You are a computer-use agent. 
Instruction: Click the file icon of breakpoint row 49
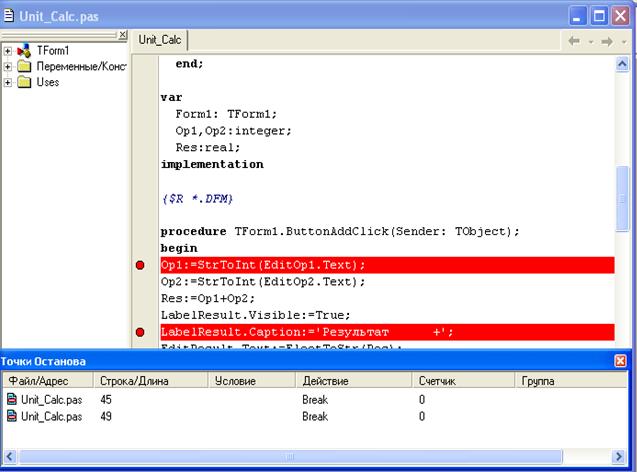12,416
